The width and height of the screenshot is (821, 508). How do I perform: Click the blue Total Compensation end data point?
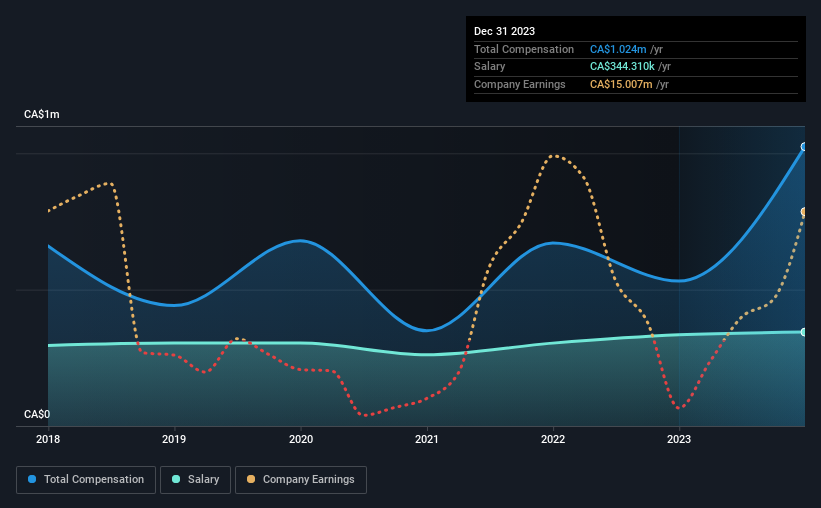[804, 147]
